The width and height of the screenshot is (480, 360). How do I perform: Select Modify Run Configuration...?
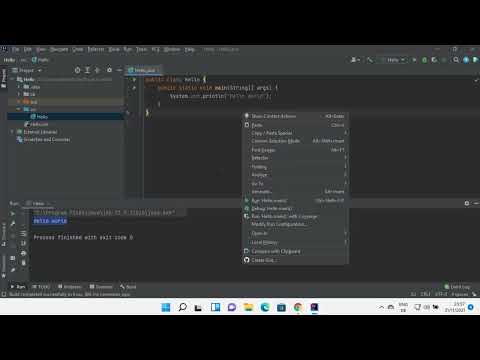coord(295,224)
